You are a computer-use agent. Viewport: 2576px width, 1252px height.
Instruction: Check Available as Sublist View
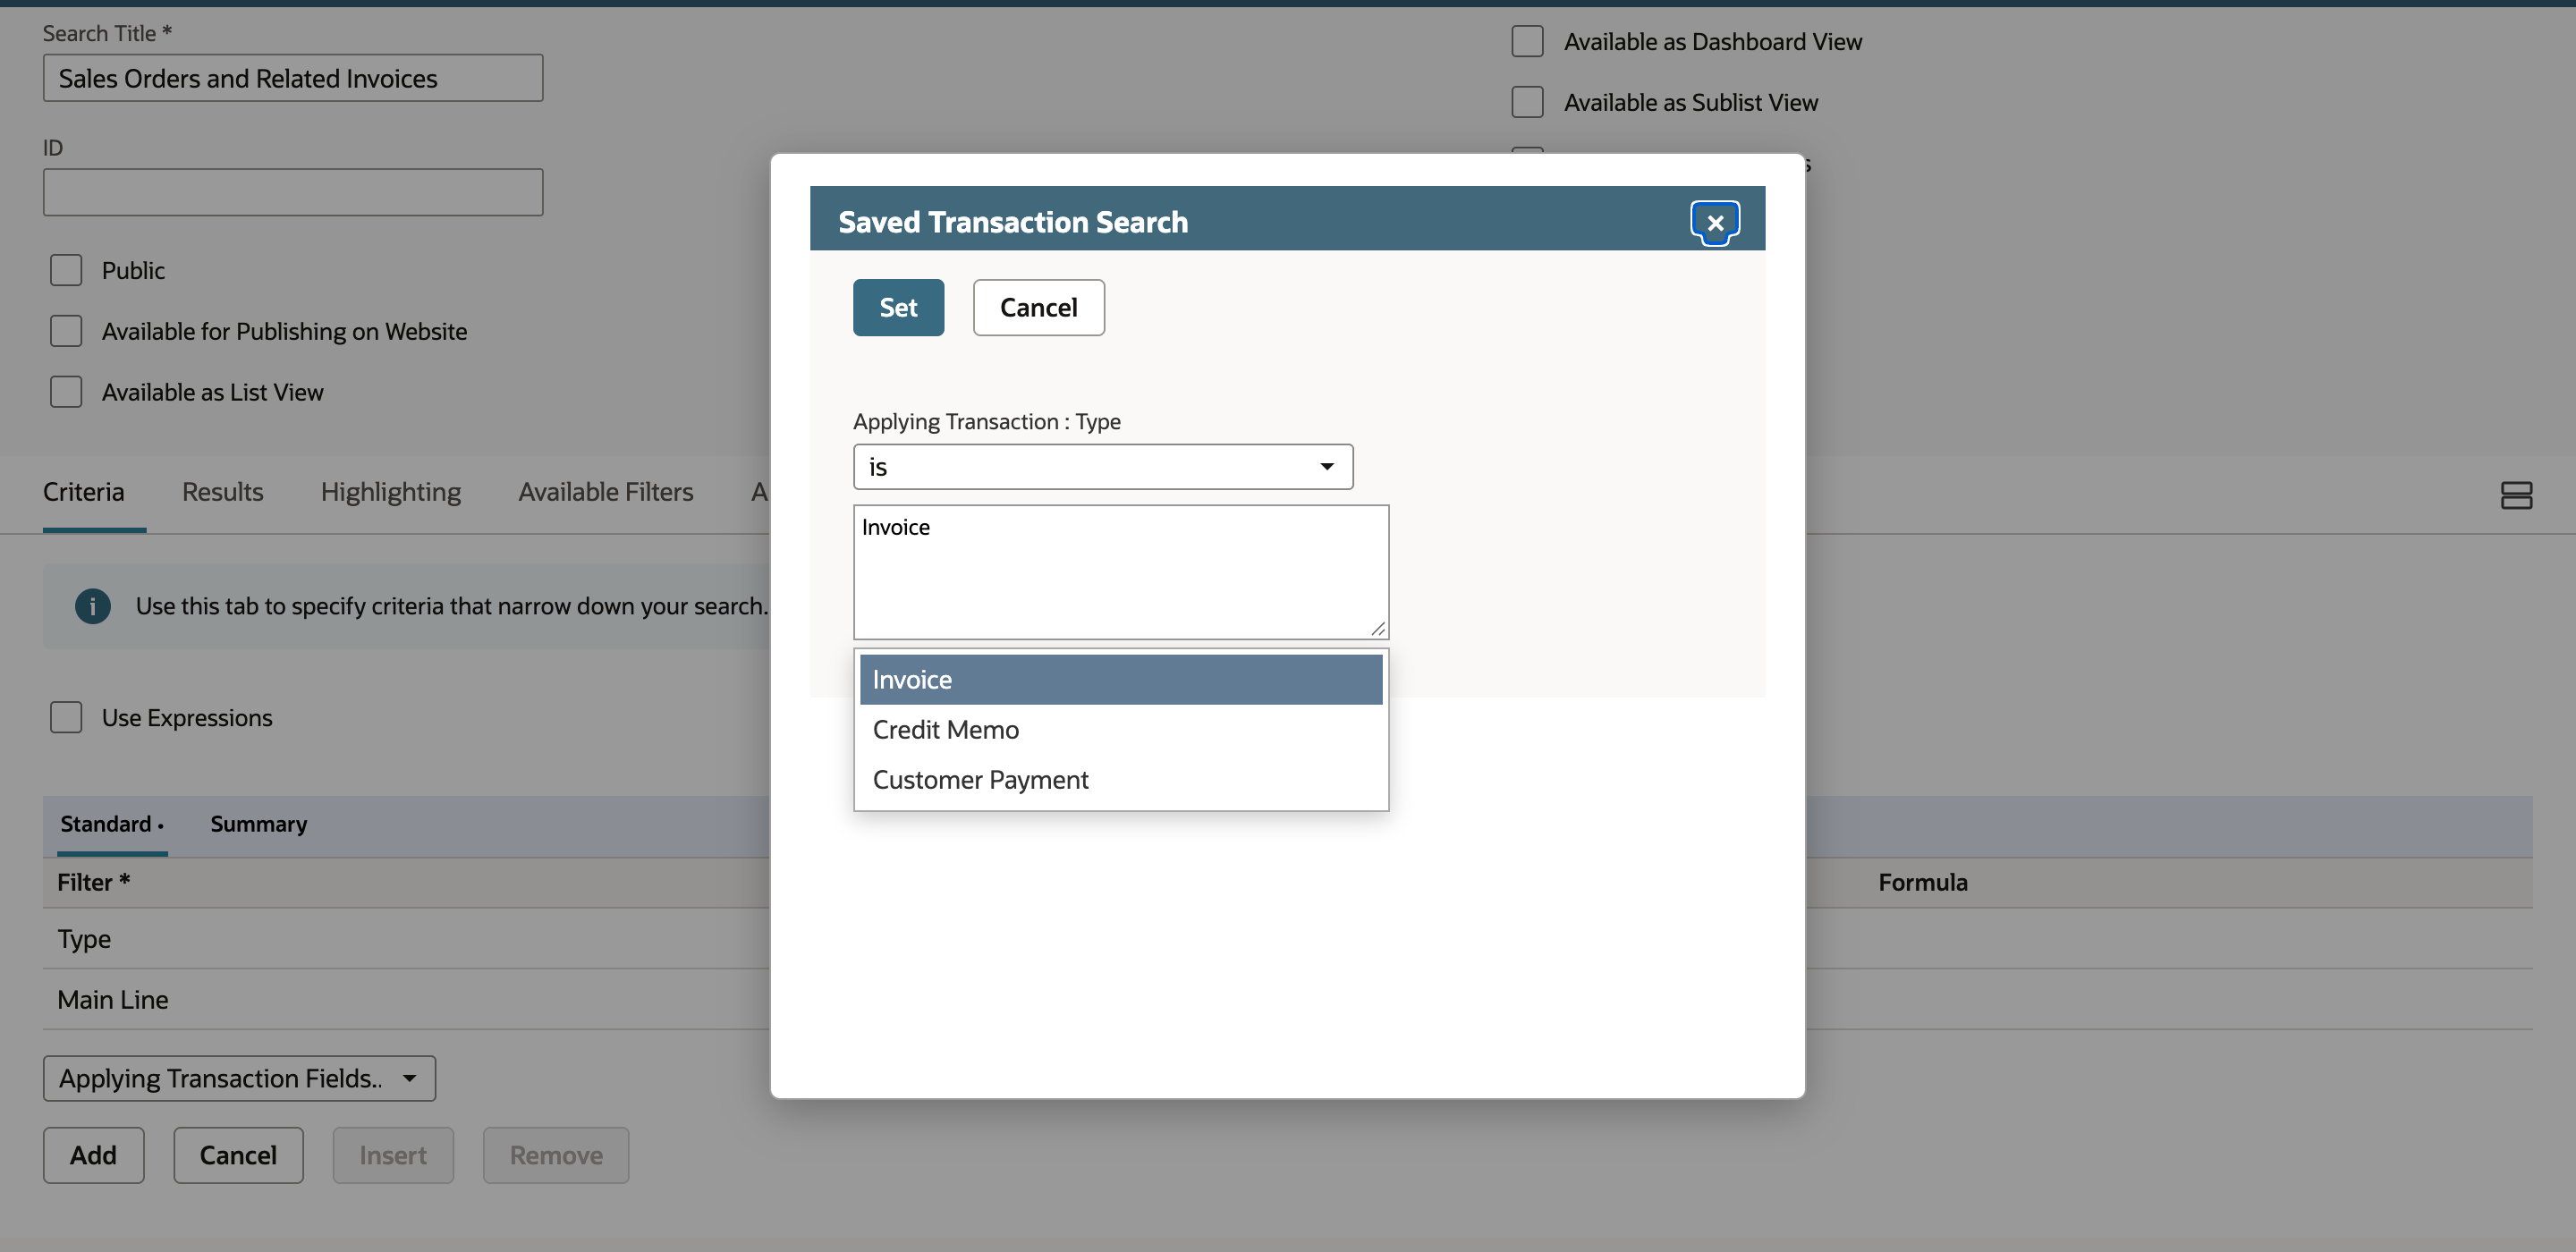(1527, 102)
